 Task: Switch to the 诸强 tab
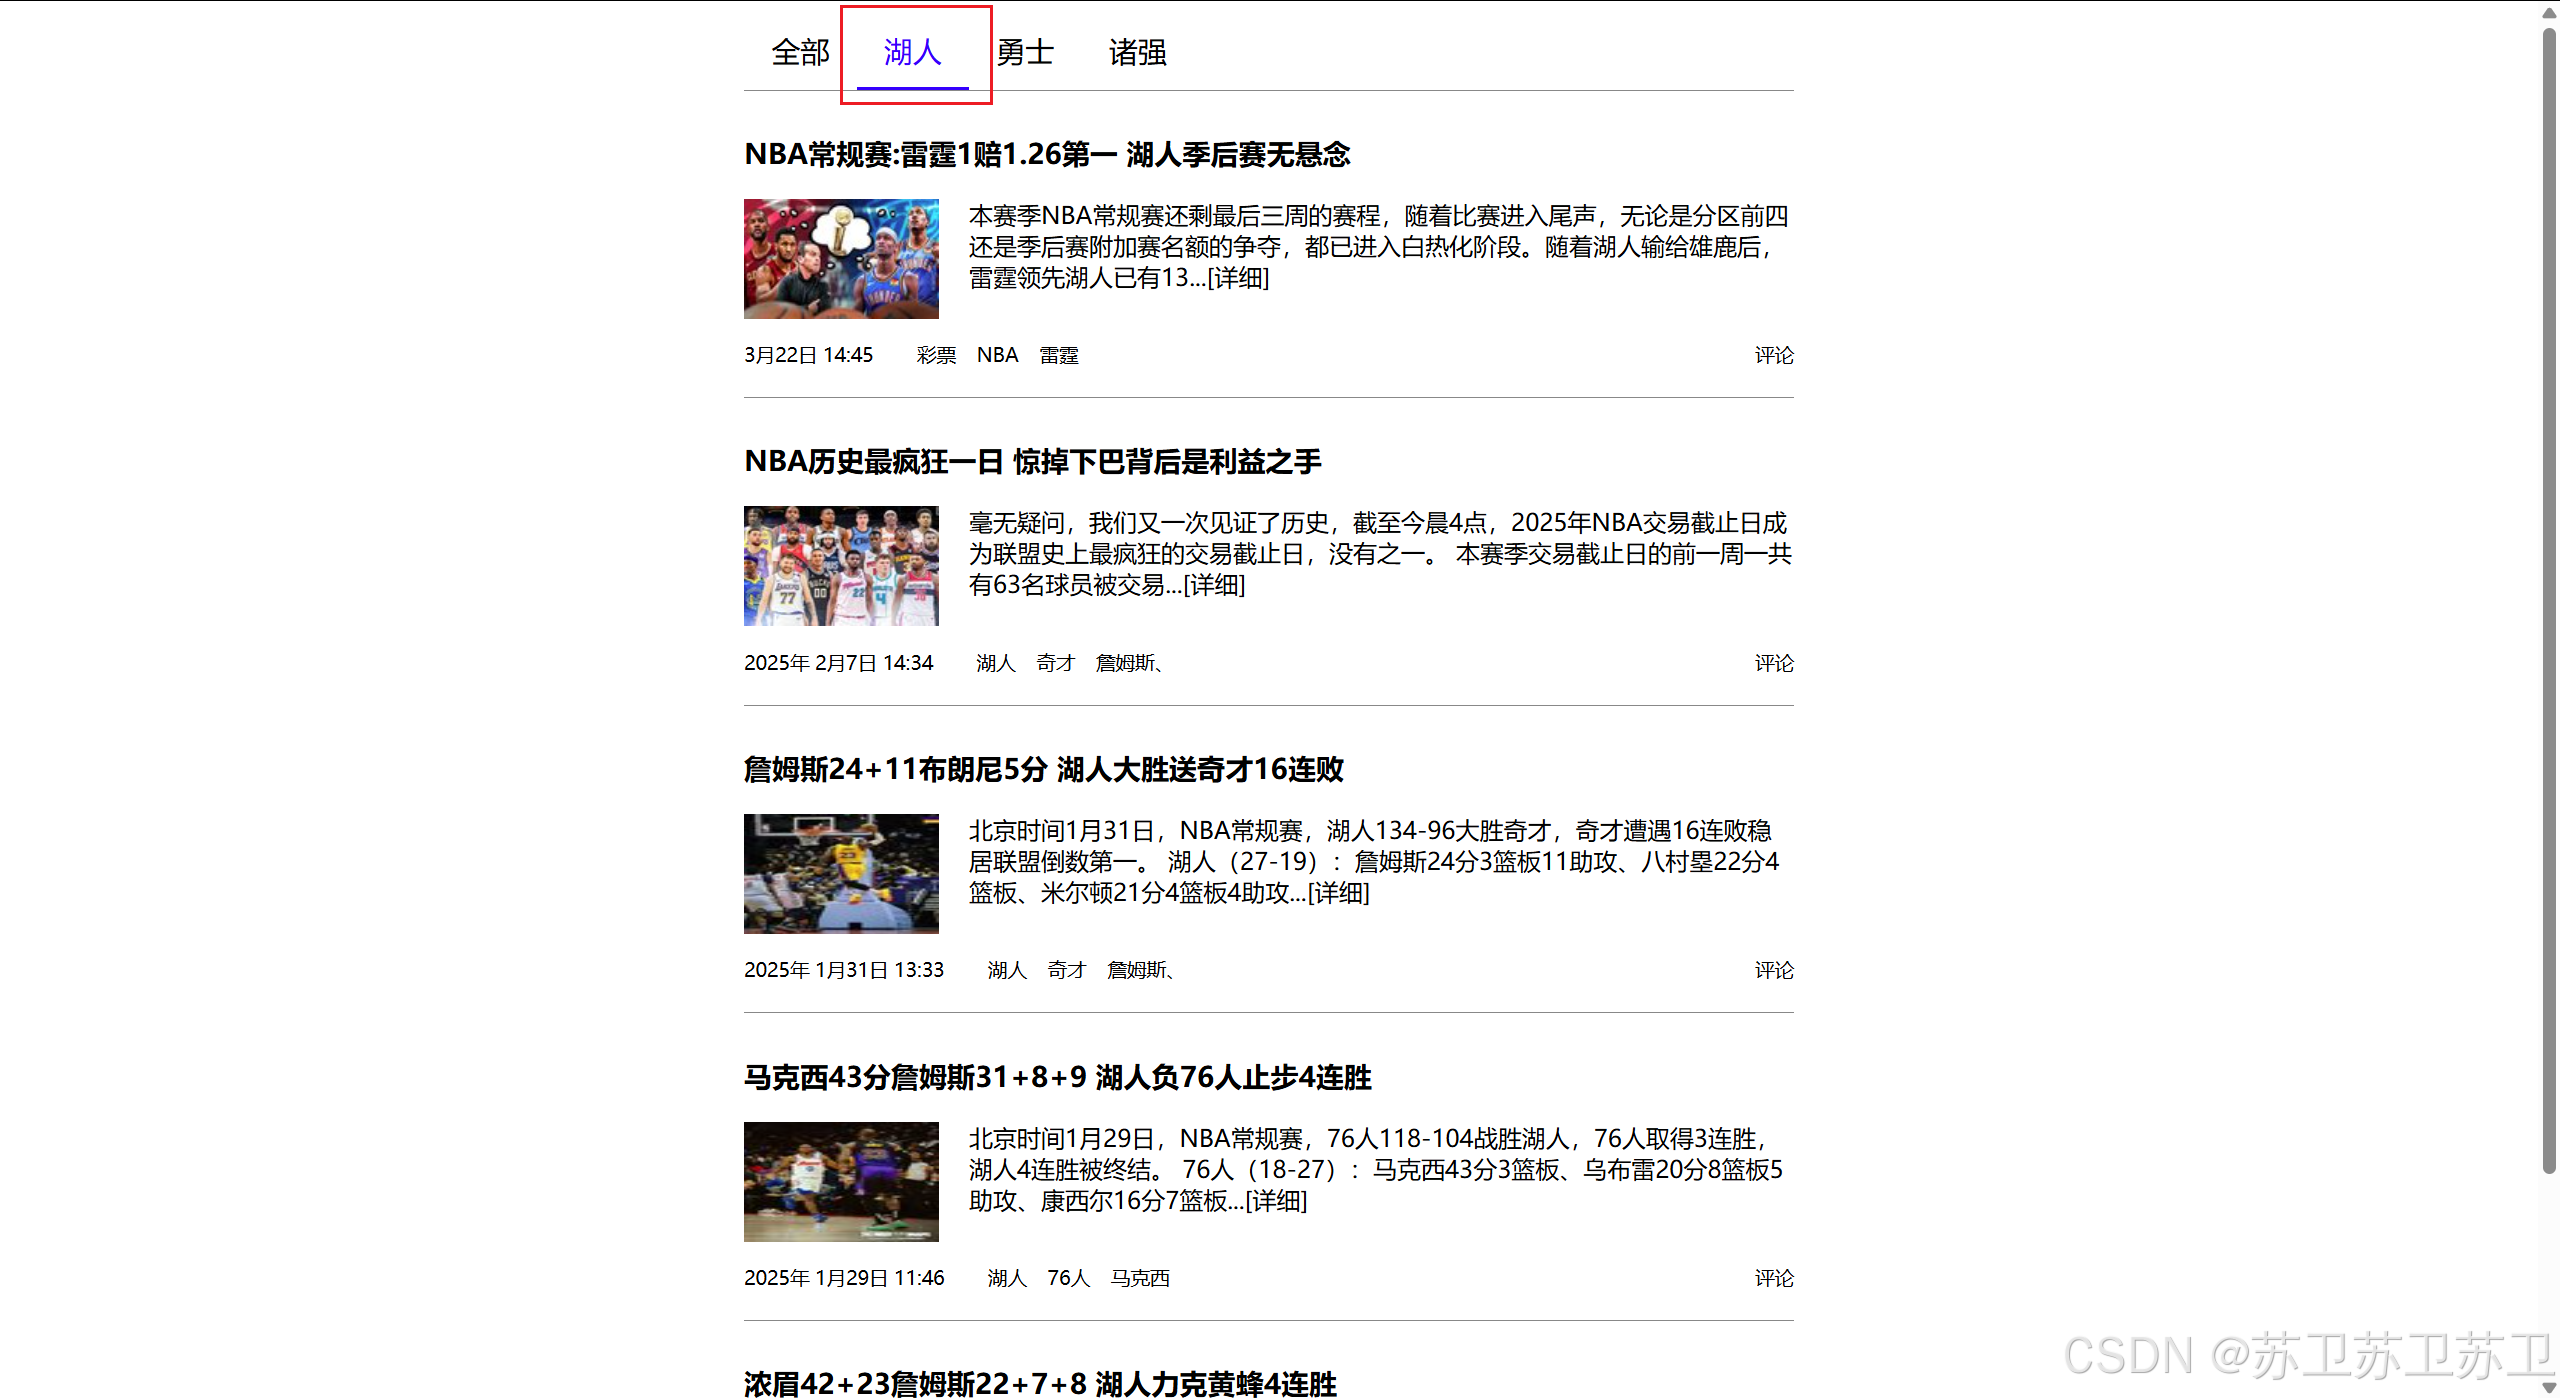tap(1137, 52)
